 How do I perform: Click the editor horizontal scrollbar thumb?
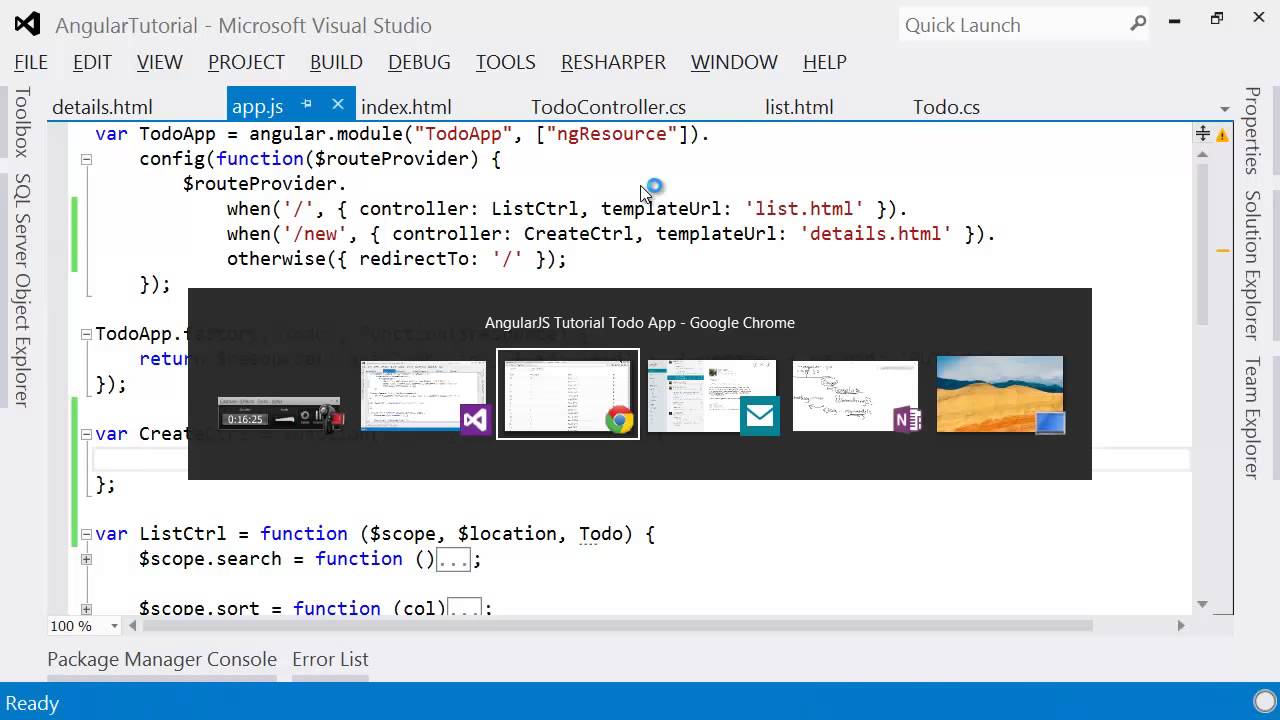(617, 626)
